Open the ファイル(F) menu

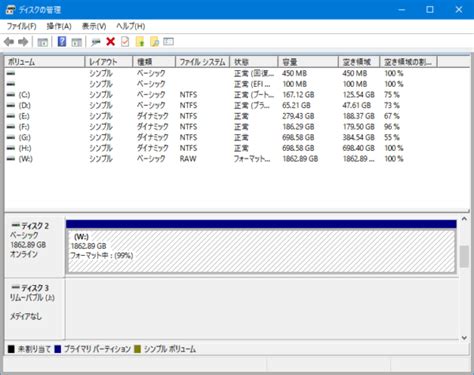point(22,26)
